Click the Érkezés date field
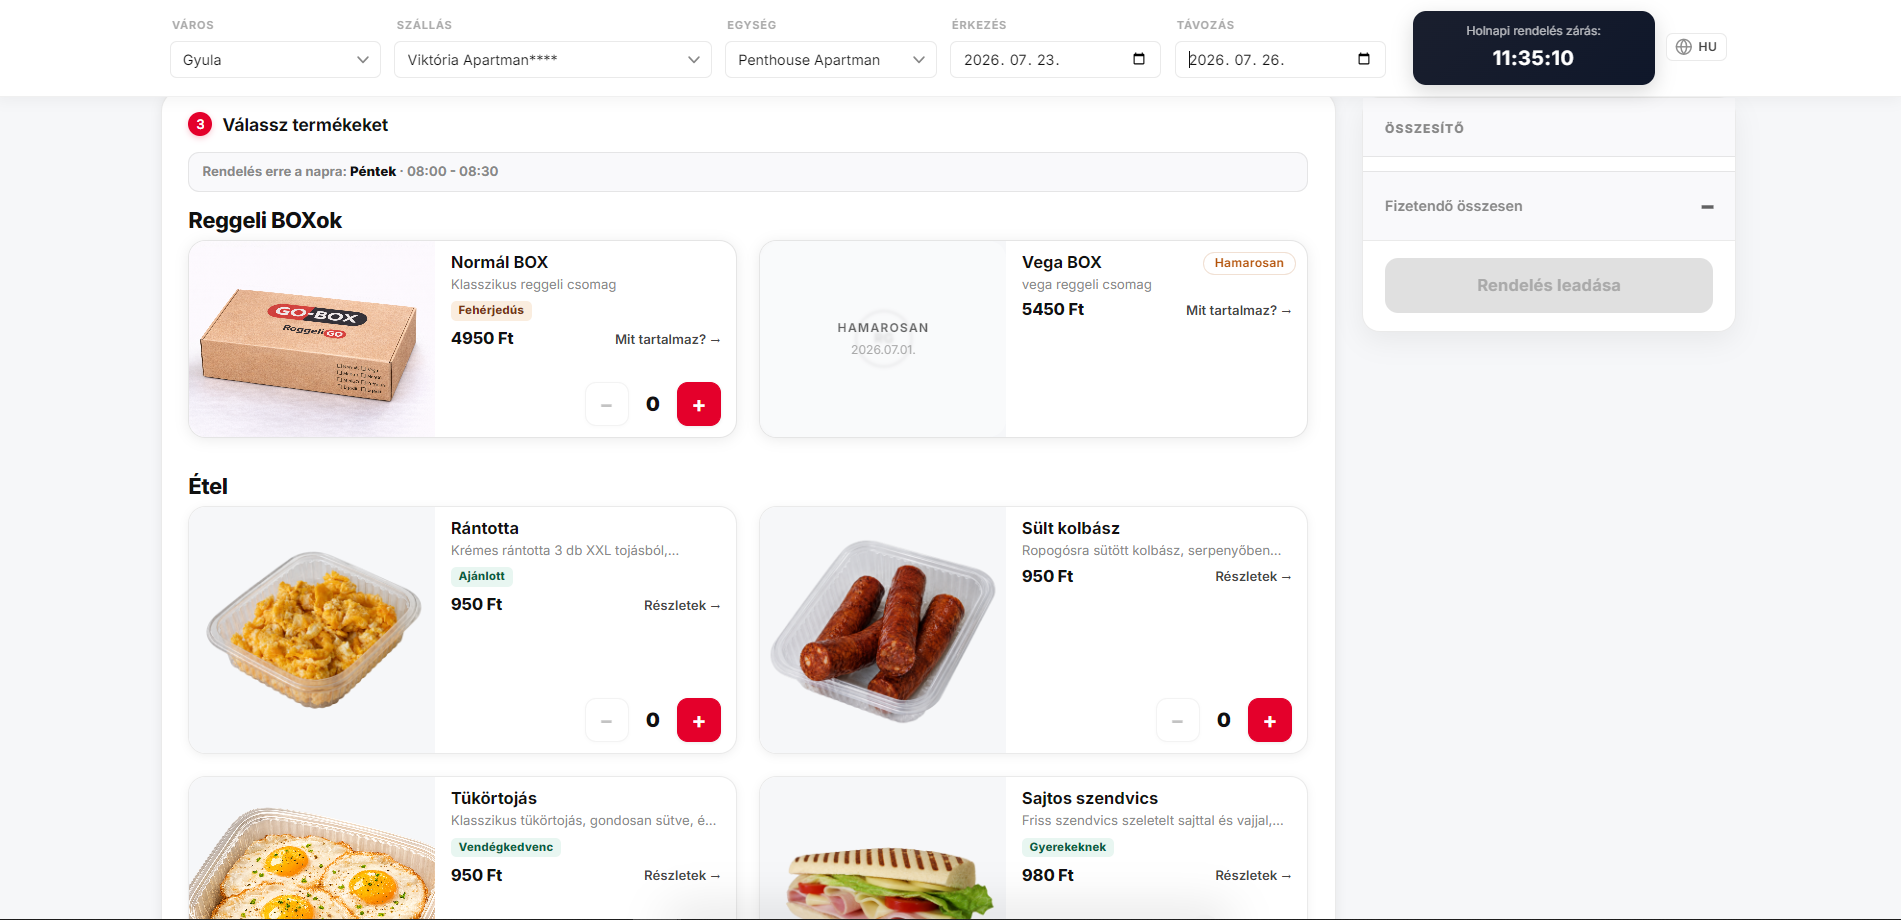The height and width of the screenshot is (920, 1901). pos(1055,60)
